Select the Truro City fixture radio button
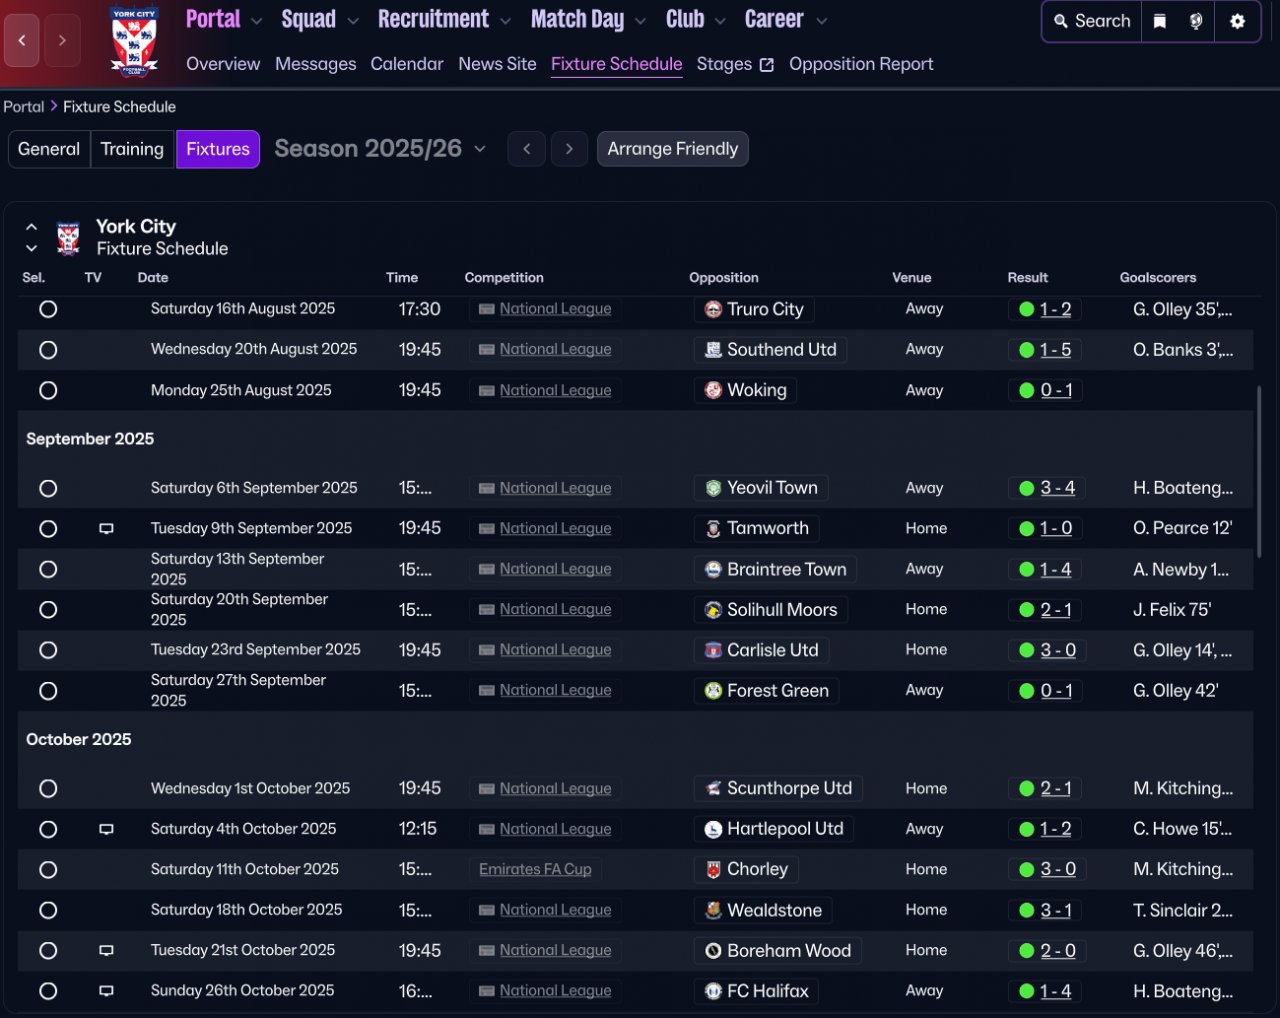The width and height of the screenshot is (1280, 1018). (48, 310)
